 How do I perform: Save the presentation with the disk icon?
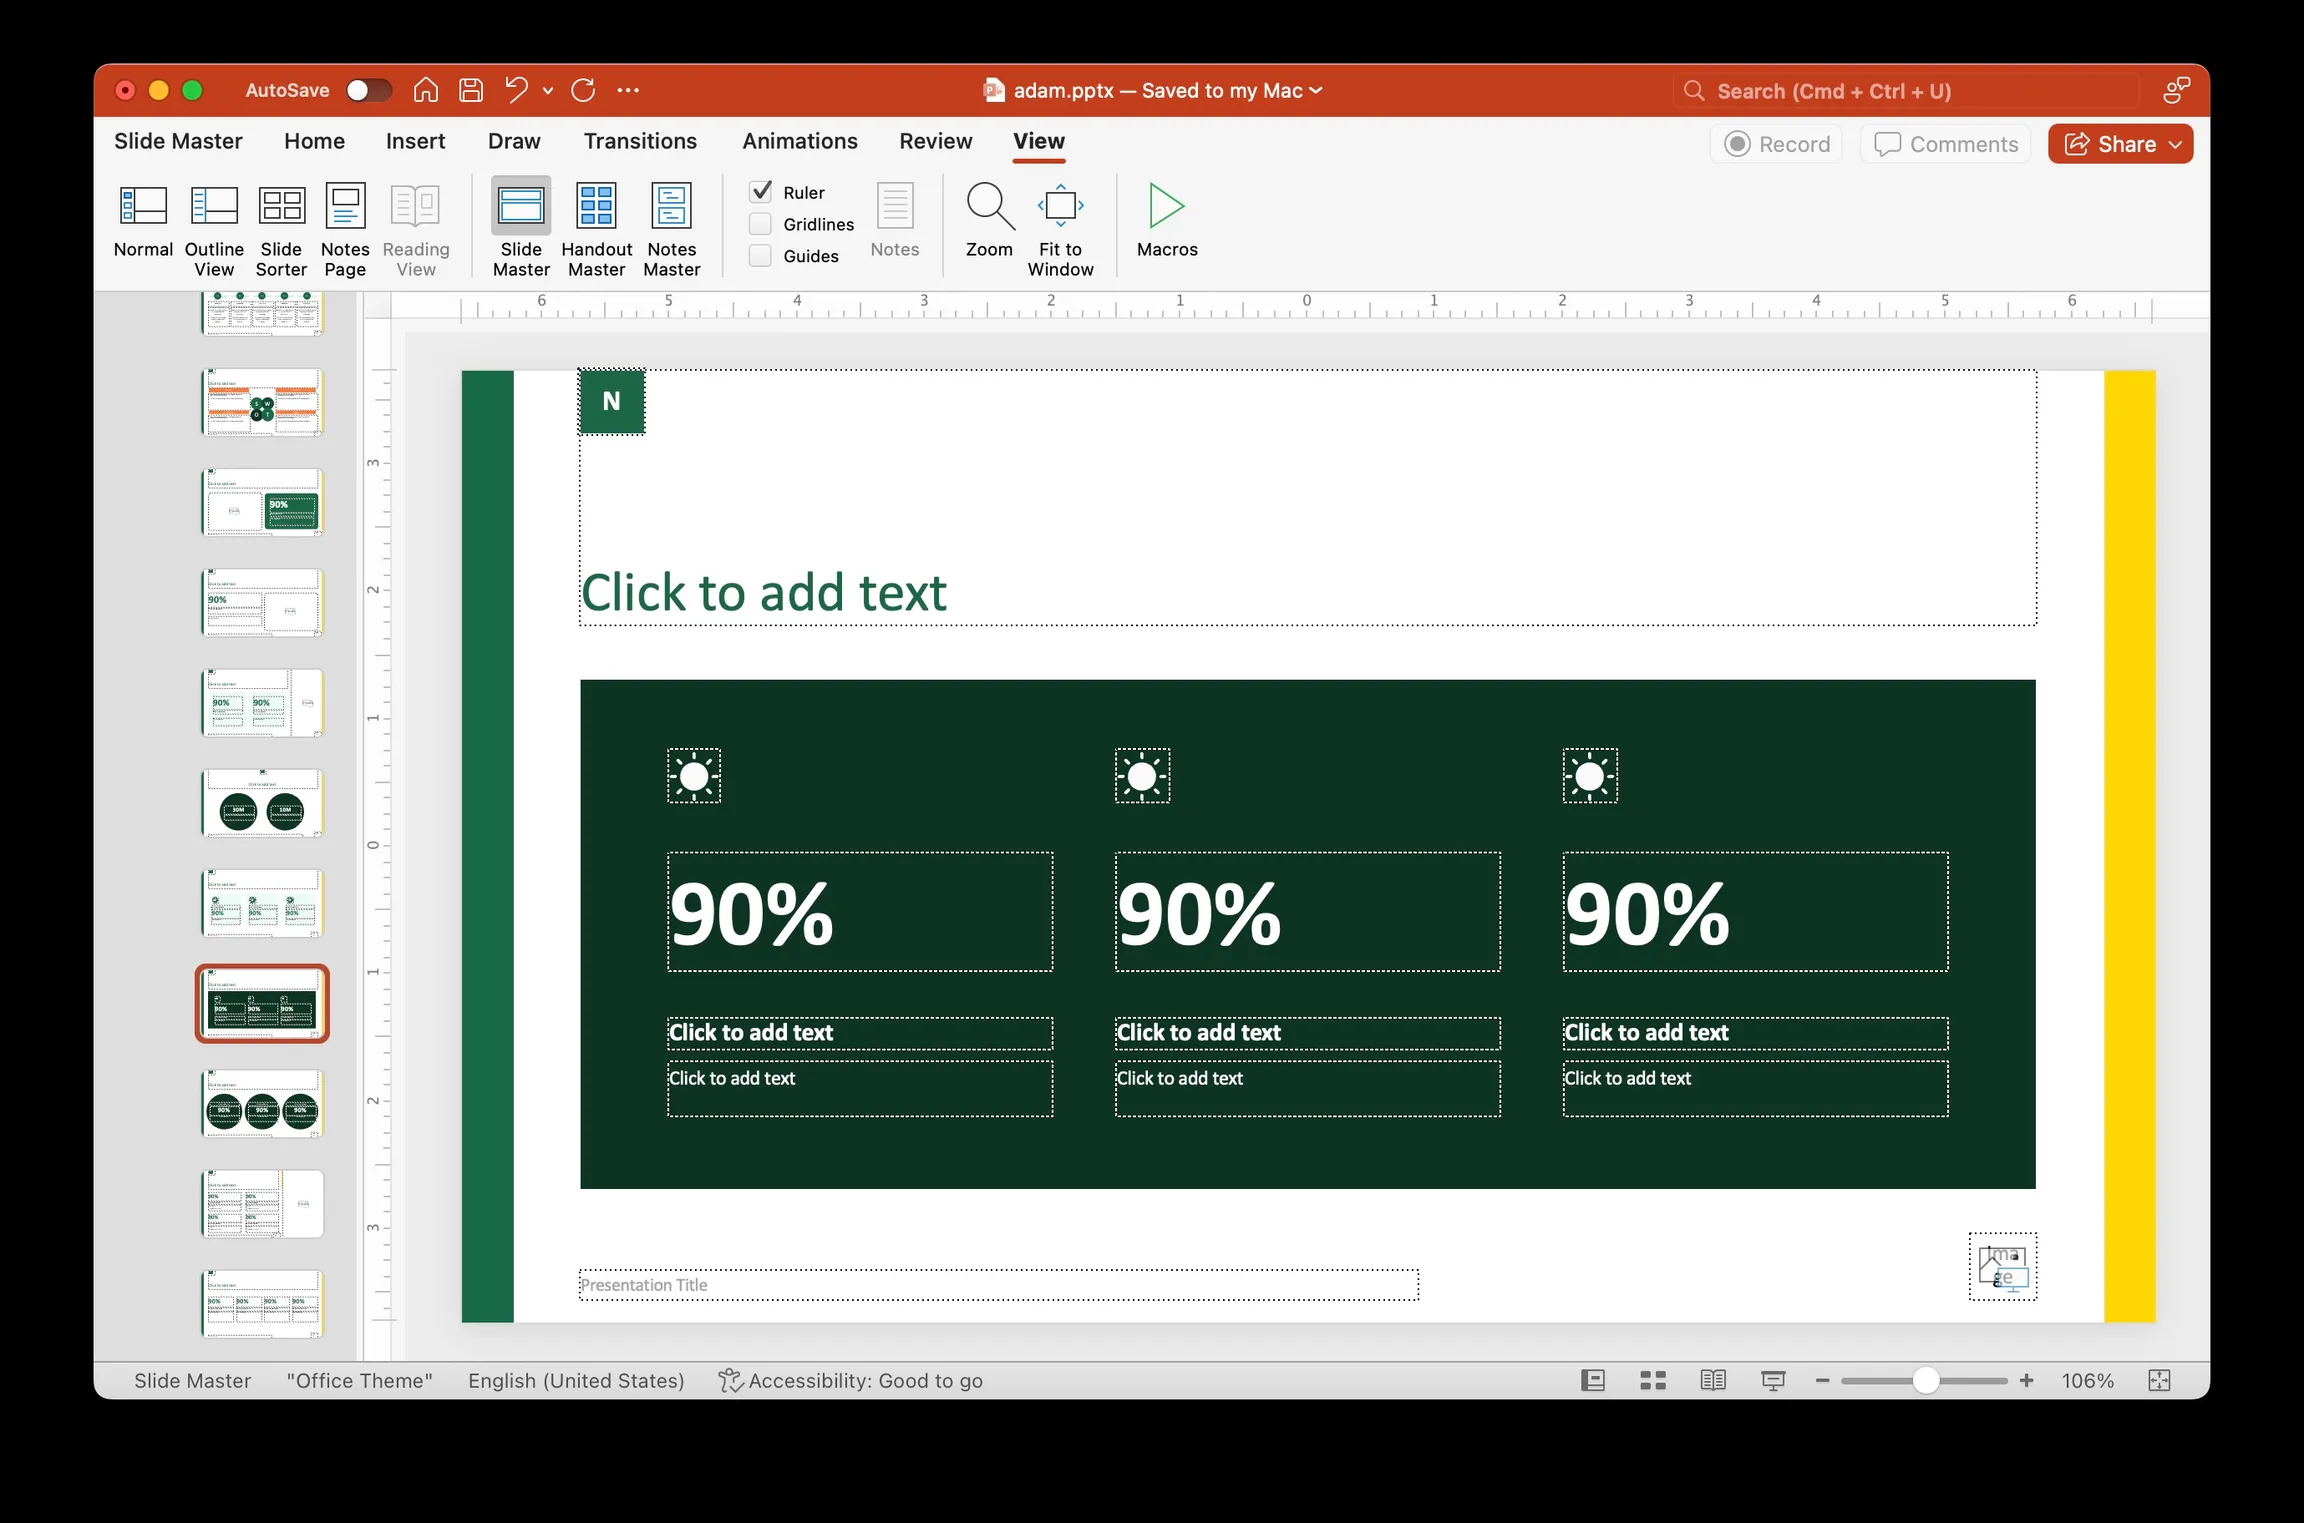[x=471, y=90]
